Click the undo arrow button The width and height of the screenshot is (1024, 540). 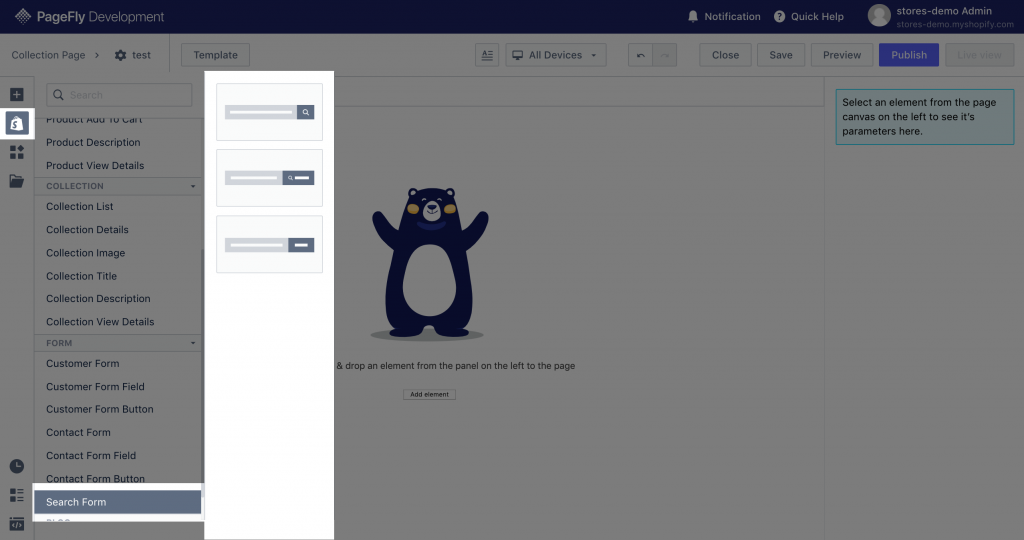(641, 56)
